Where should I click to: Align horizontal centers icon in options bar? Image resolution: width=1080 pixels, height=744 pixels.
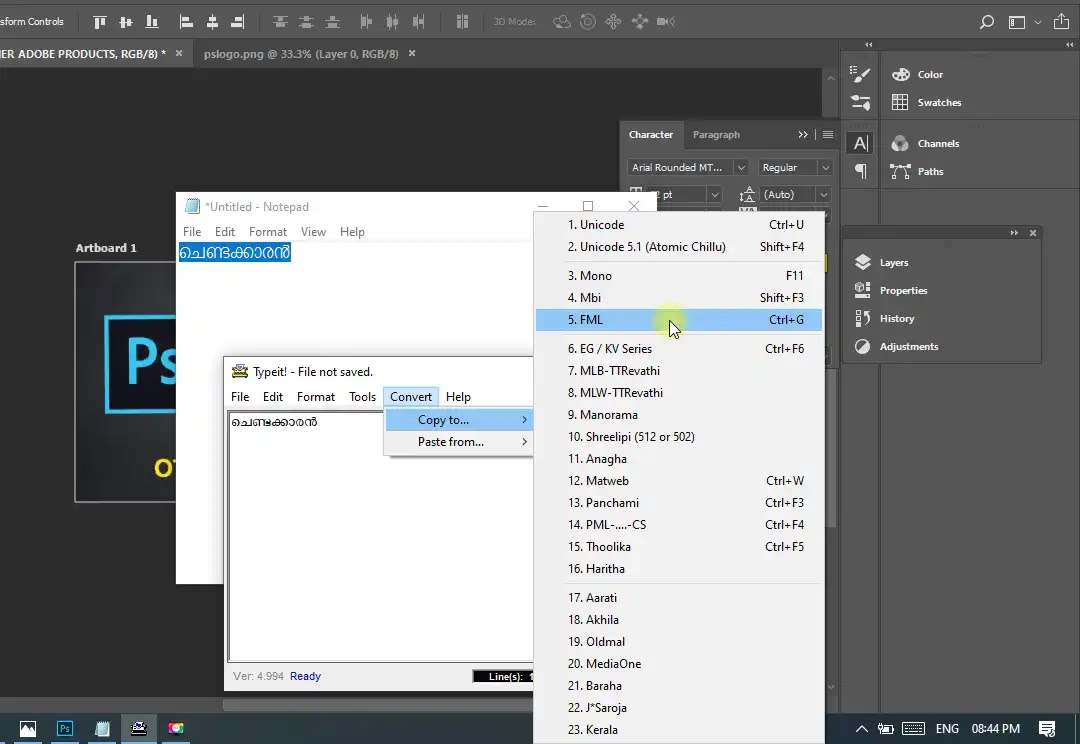[212, 22]
